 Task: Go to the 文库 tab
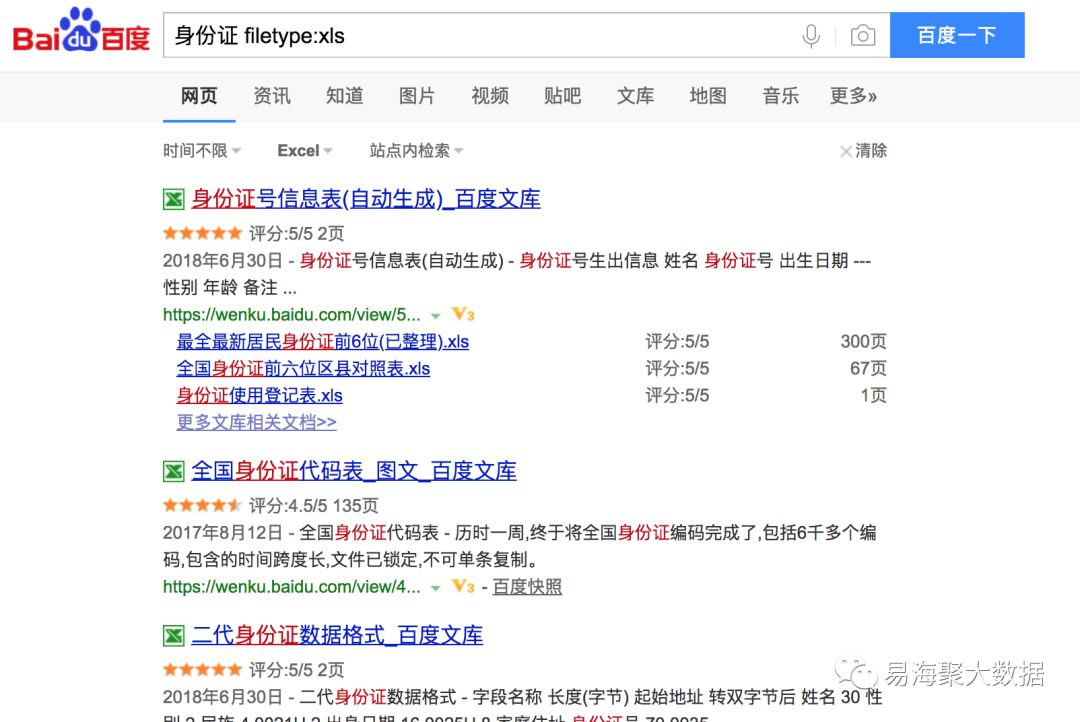[x=635, y=96]
